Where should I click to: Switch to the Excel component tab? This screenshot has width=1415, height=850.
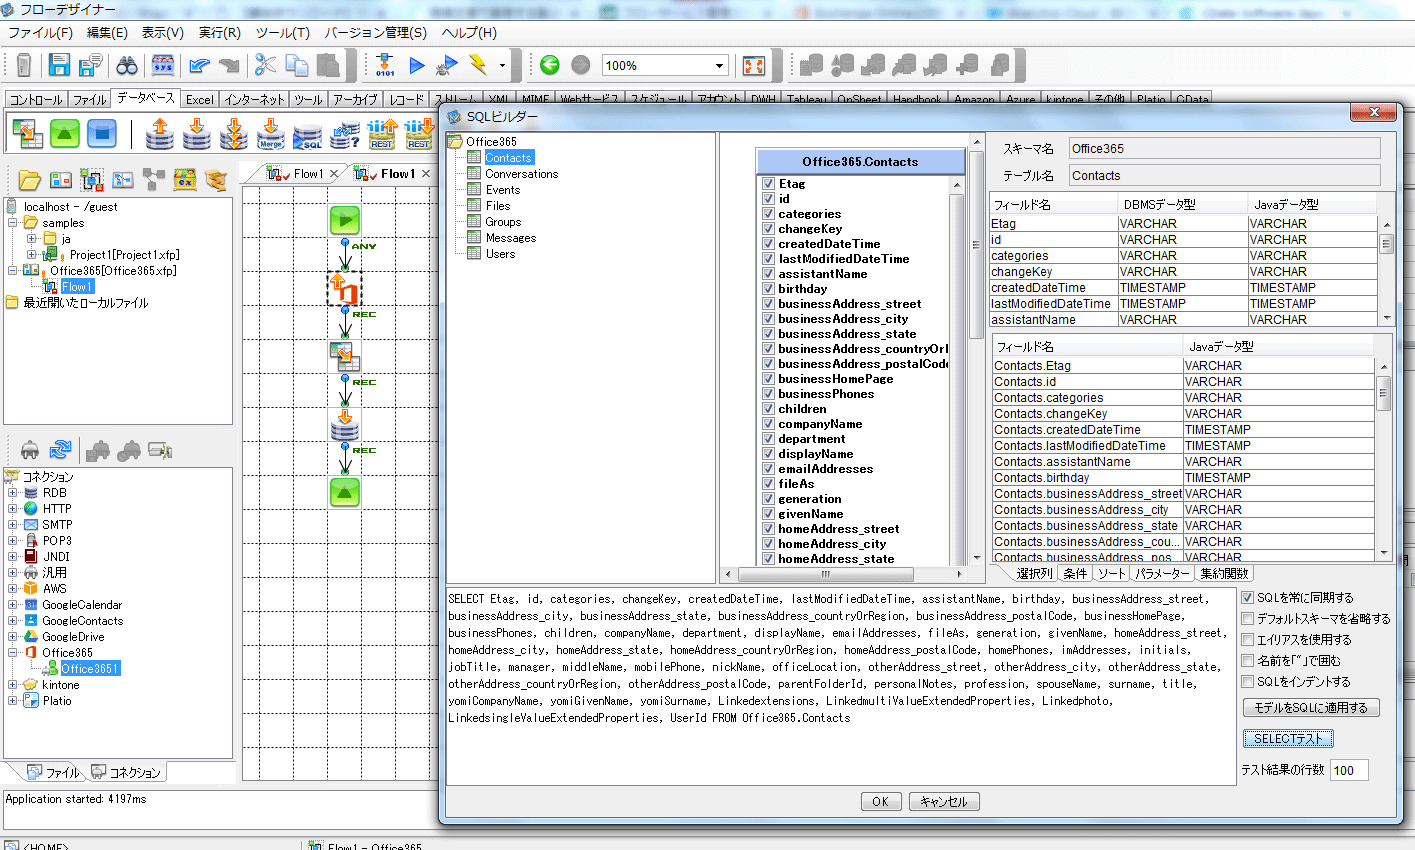(199, 100)
